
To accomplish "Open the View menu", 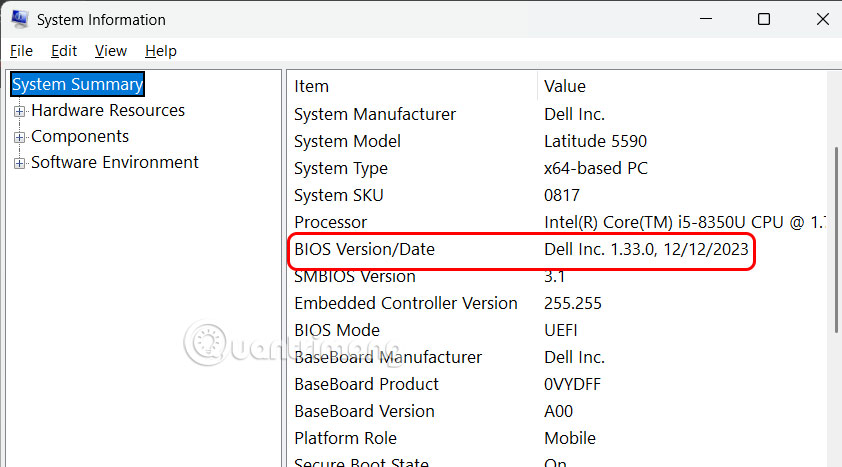I will click(x=111, y=51).
